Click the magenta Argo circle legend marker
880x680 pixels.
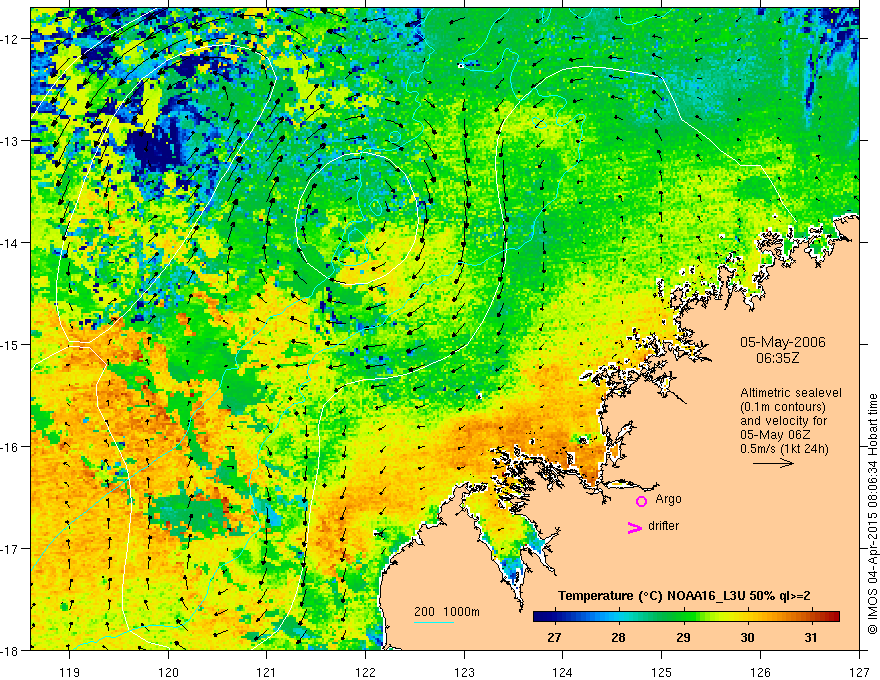pyautogui.click(x=641, y=501)
